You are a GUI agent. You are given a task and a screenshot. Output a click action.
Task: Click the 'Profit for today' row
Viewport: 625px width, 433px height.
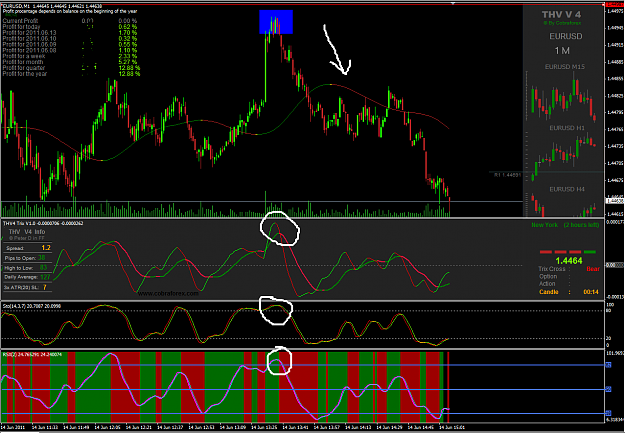coord(71,27)
